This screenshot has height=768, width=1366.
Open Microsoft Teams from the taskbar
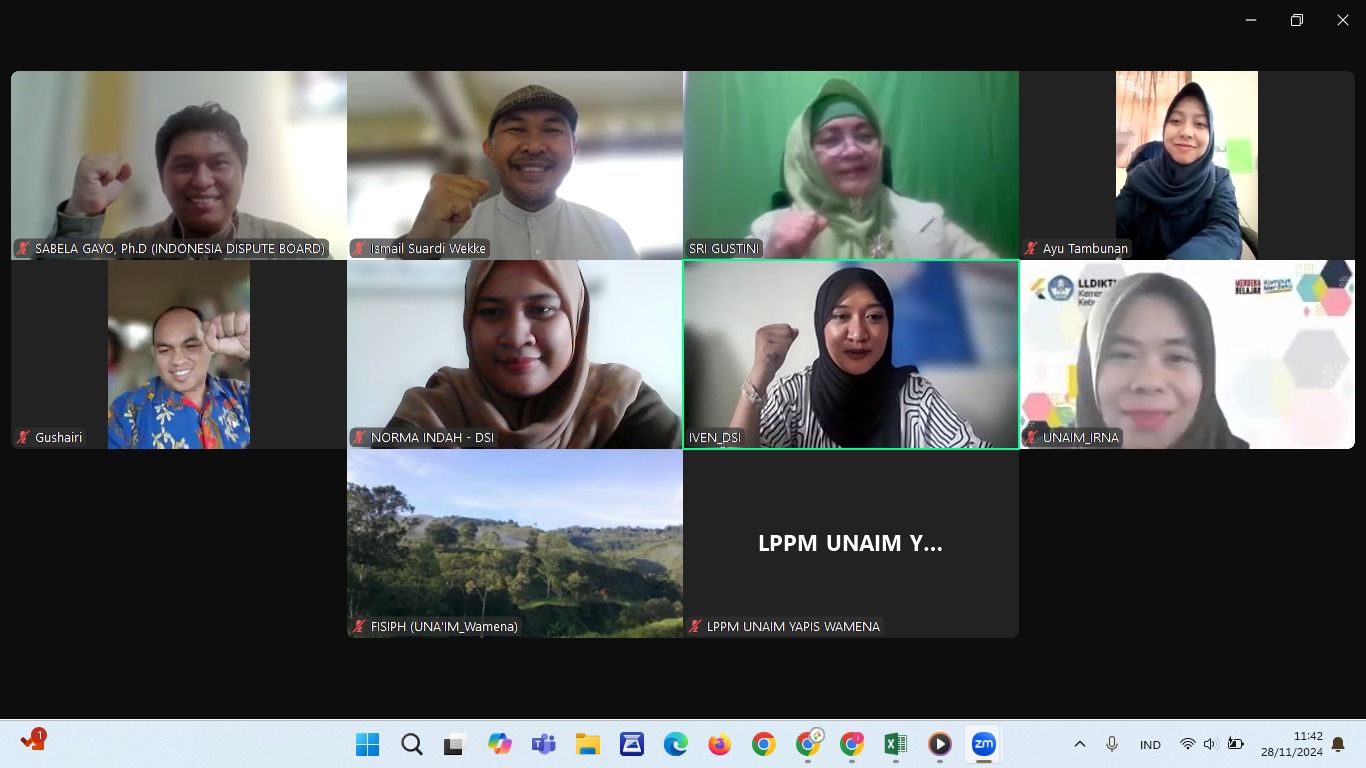tap(544, 744)
